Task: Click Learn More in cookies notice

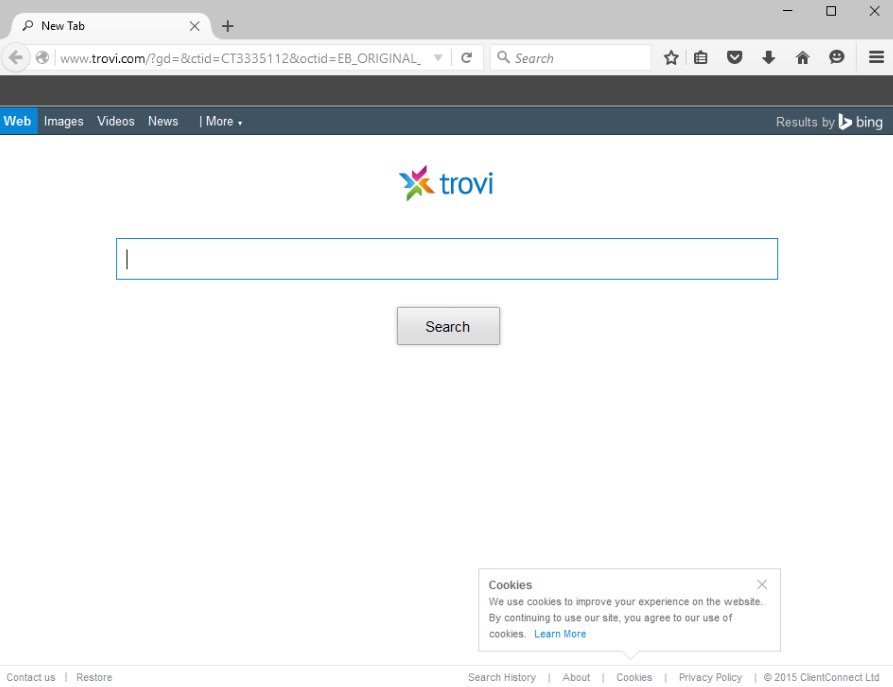Action: pos(560,634)
